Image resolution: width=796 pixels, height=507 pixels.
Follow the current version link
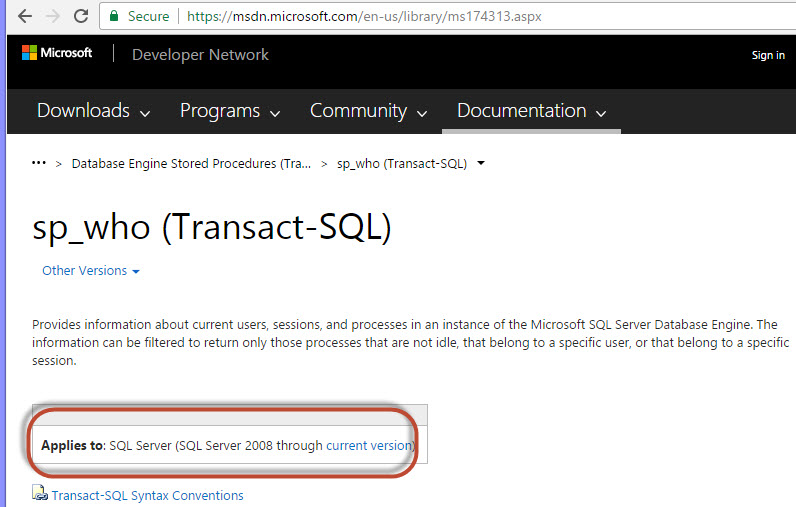click(x=369, y=446)
